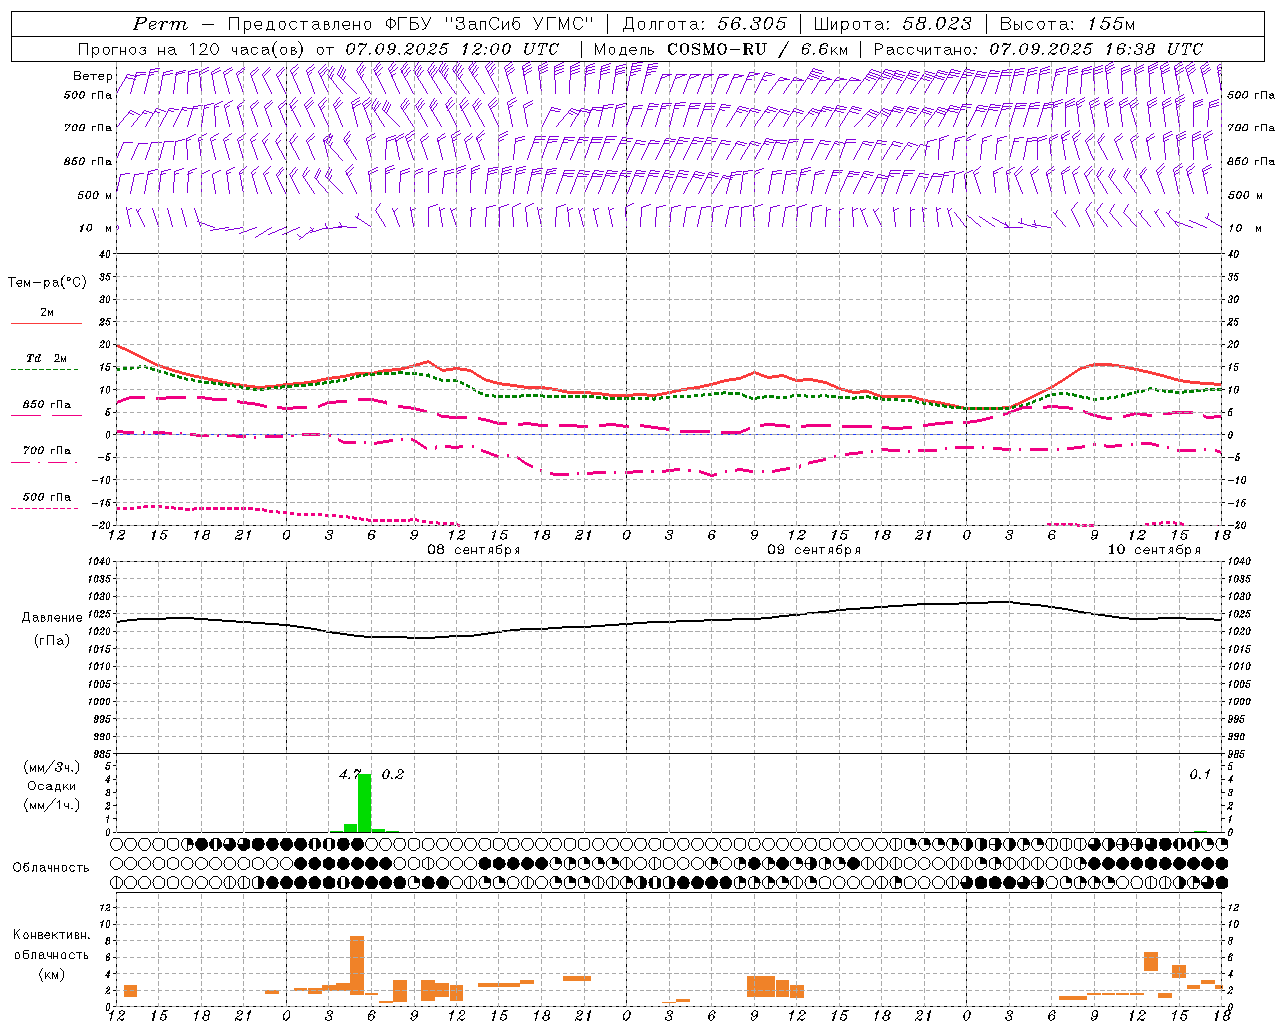Click the "Ветер" wind panel label
The height and width of the screenshot is (1024, 1280).
pos(92,76)
